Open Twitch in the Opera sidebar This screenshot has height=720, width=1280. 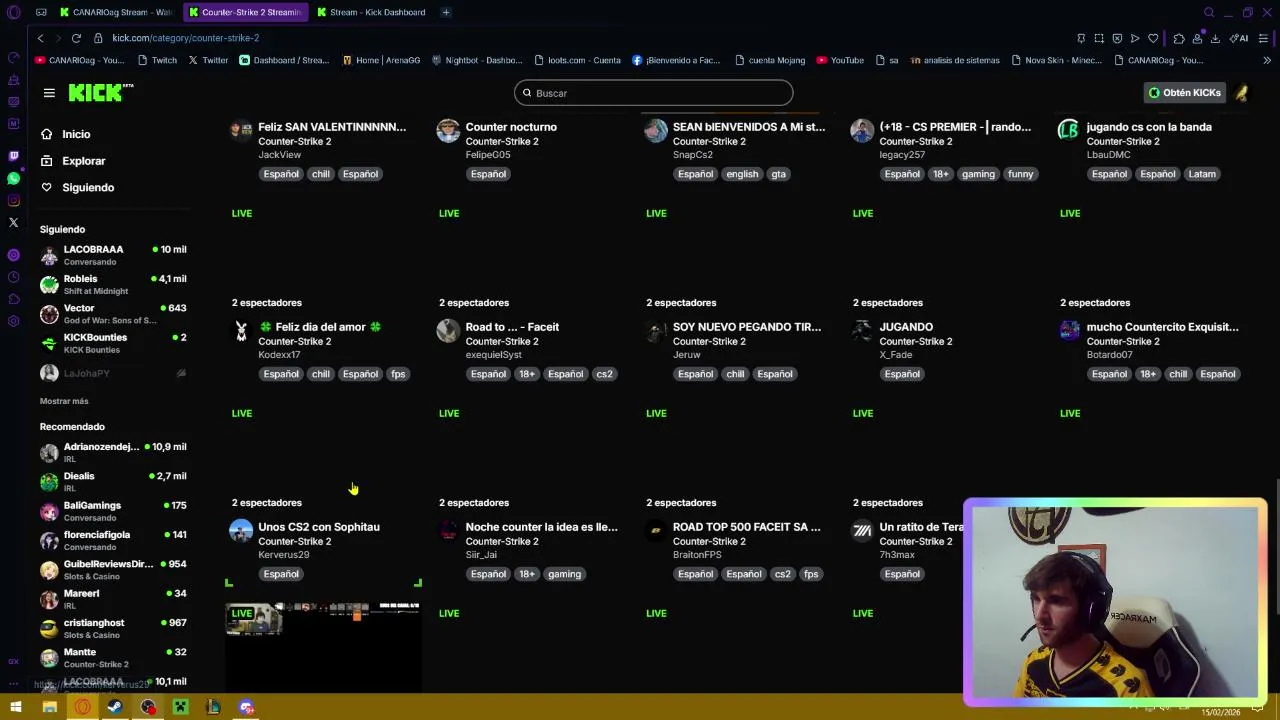[x=13, y=156]
